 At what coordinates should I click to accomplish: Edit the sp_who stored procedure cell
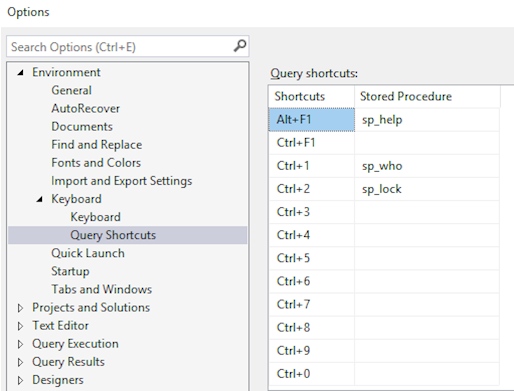[x=427, y=166]
